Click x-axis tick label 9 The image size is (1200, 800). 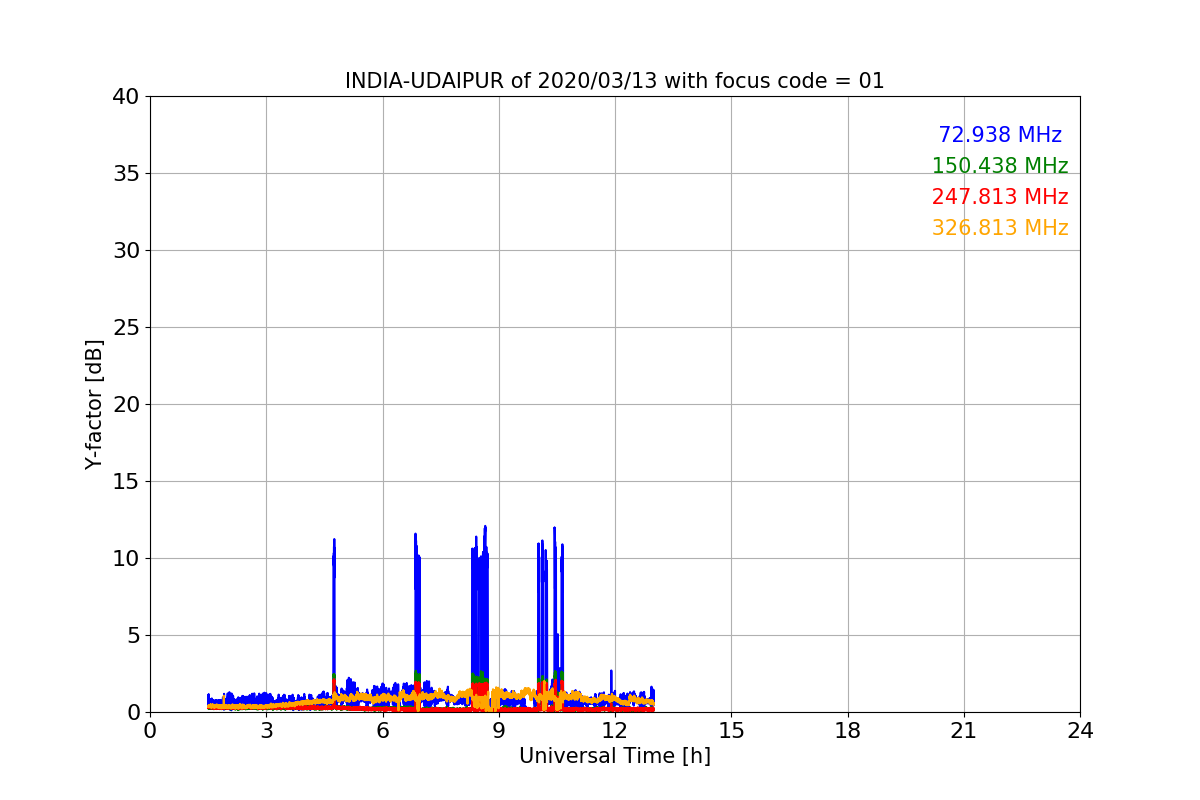point(499,731)
